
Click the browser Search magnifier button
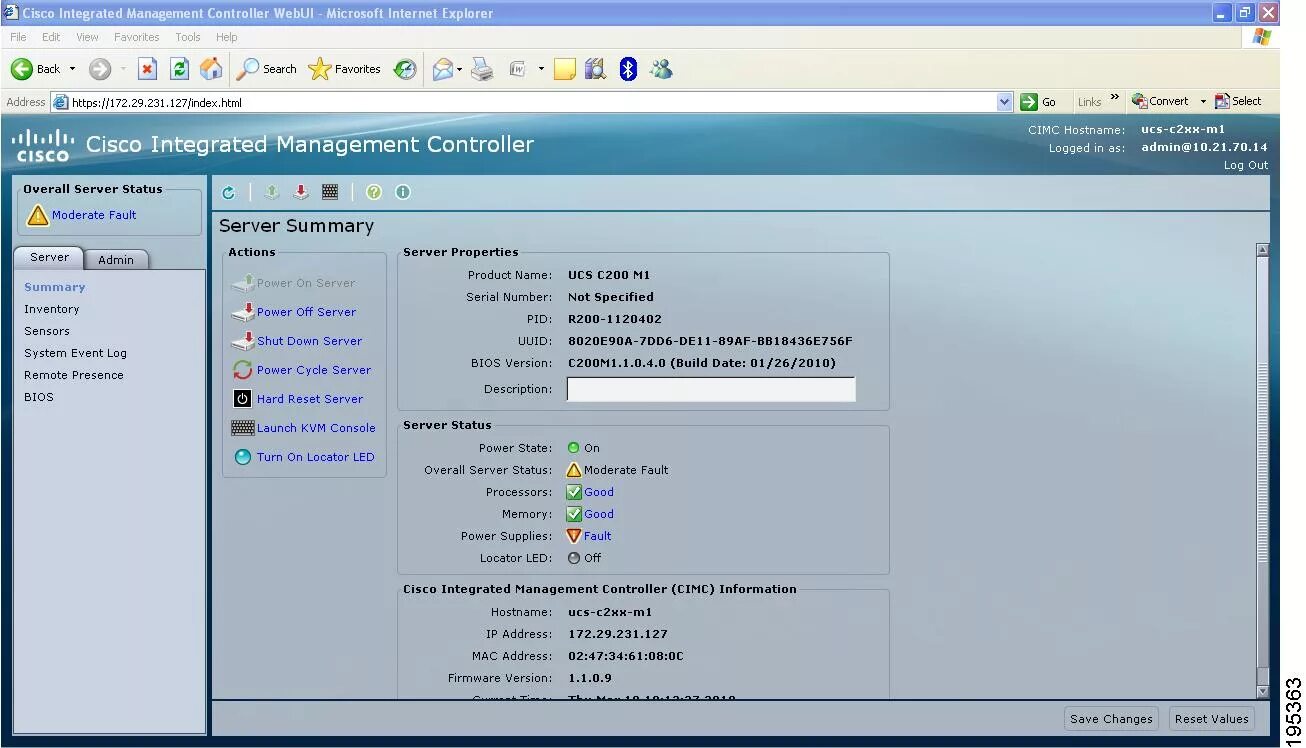point(266,69)
